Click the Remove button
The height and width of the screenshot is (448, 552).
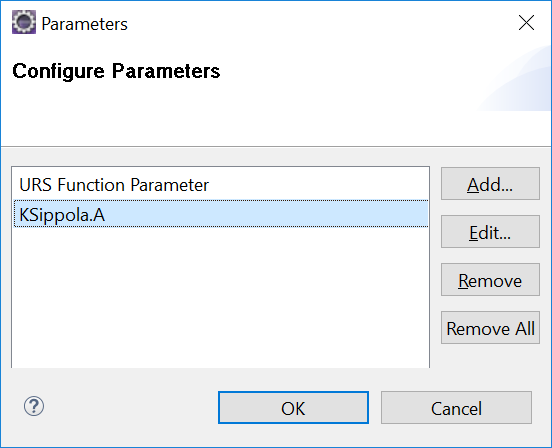point(490,280)
